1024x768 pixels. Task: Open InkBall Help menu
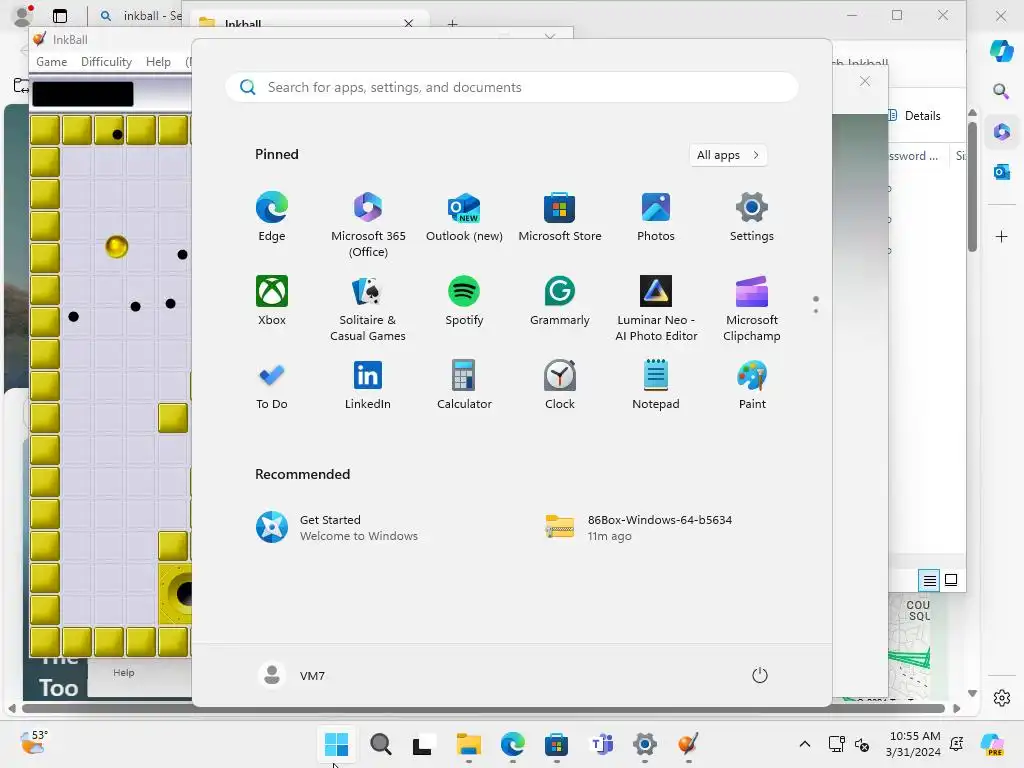point(158,61)
